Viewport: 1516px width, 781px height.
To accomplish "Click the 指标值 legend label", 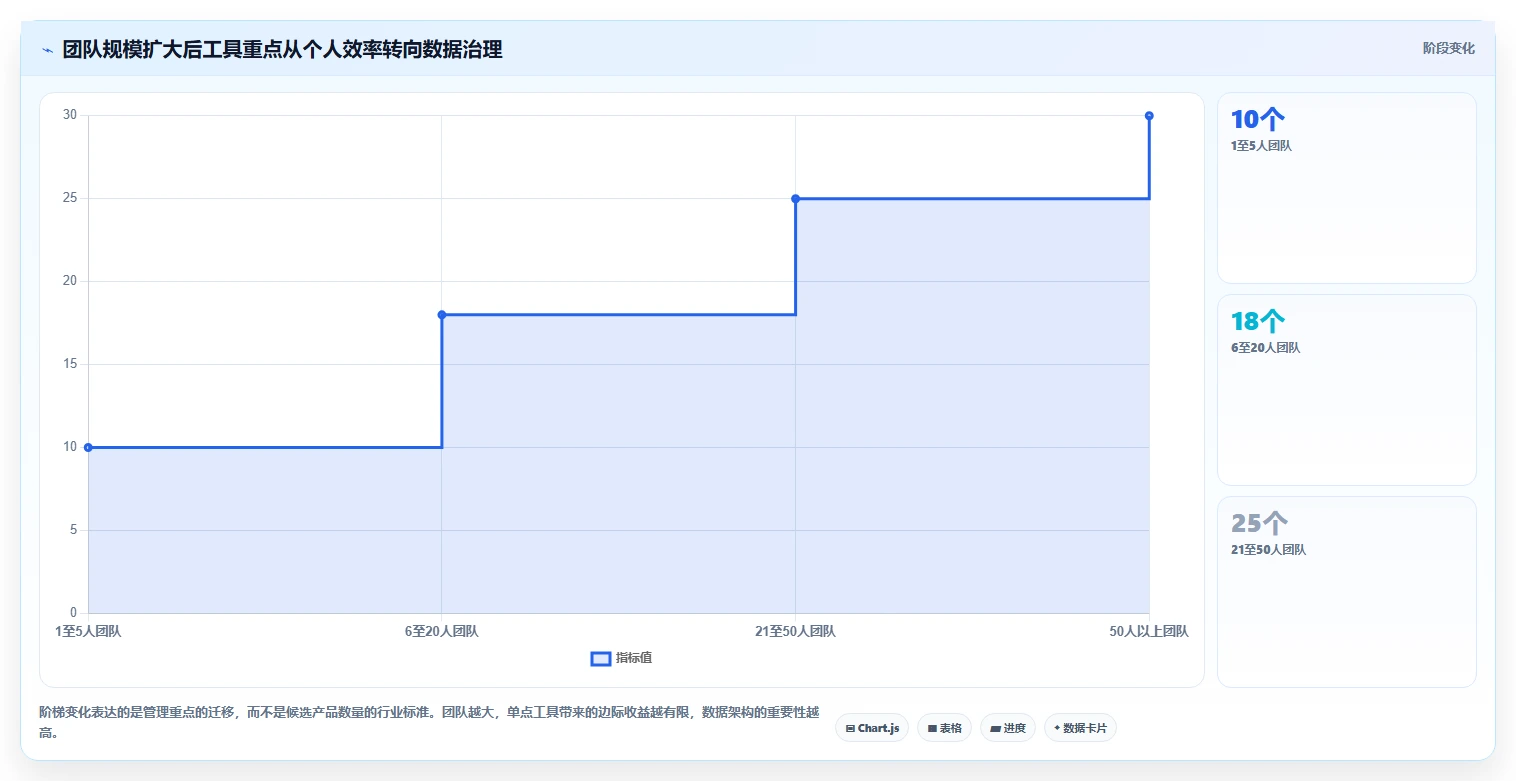I will (634, 658).
